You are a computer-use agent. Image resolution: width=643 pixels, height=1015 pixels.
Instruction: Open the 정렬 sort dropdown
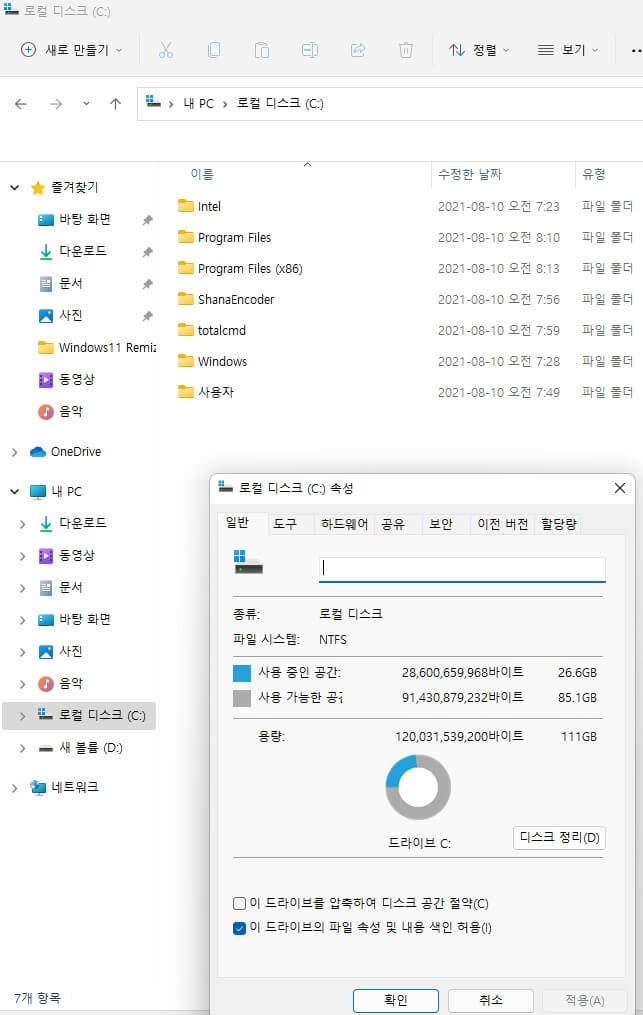pyautogui.click(x=479, y=50)
